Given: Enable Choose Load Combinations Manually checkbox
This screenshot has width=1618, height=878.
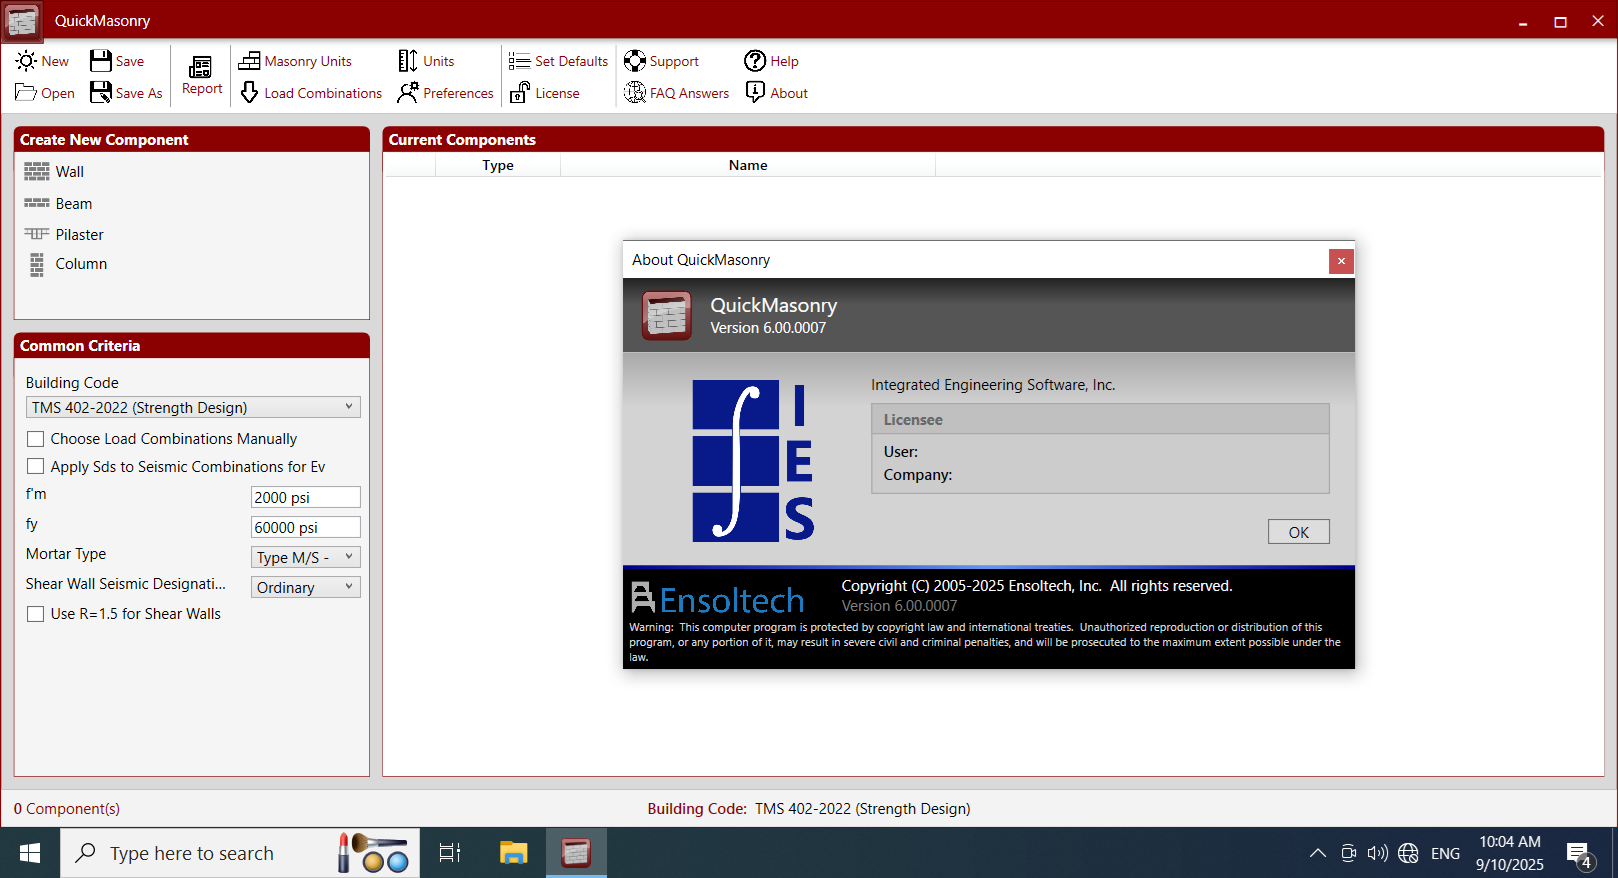Looking at the screenshot, I should click(36, 439).
